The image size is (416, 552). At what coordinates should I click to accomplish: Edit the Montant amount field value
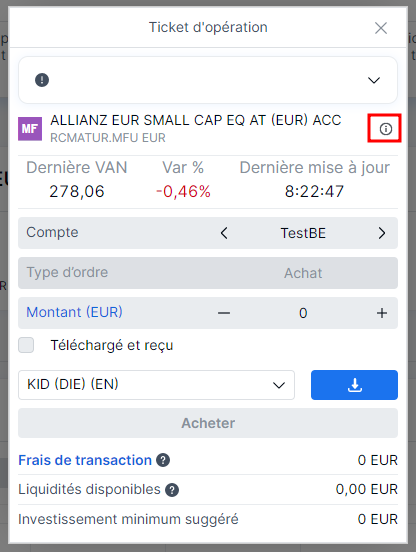pos(303,313)
